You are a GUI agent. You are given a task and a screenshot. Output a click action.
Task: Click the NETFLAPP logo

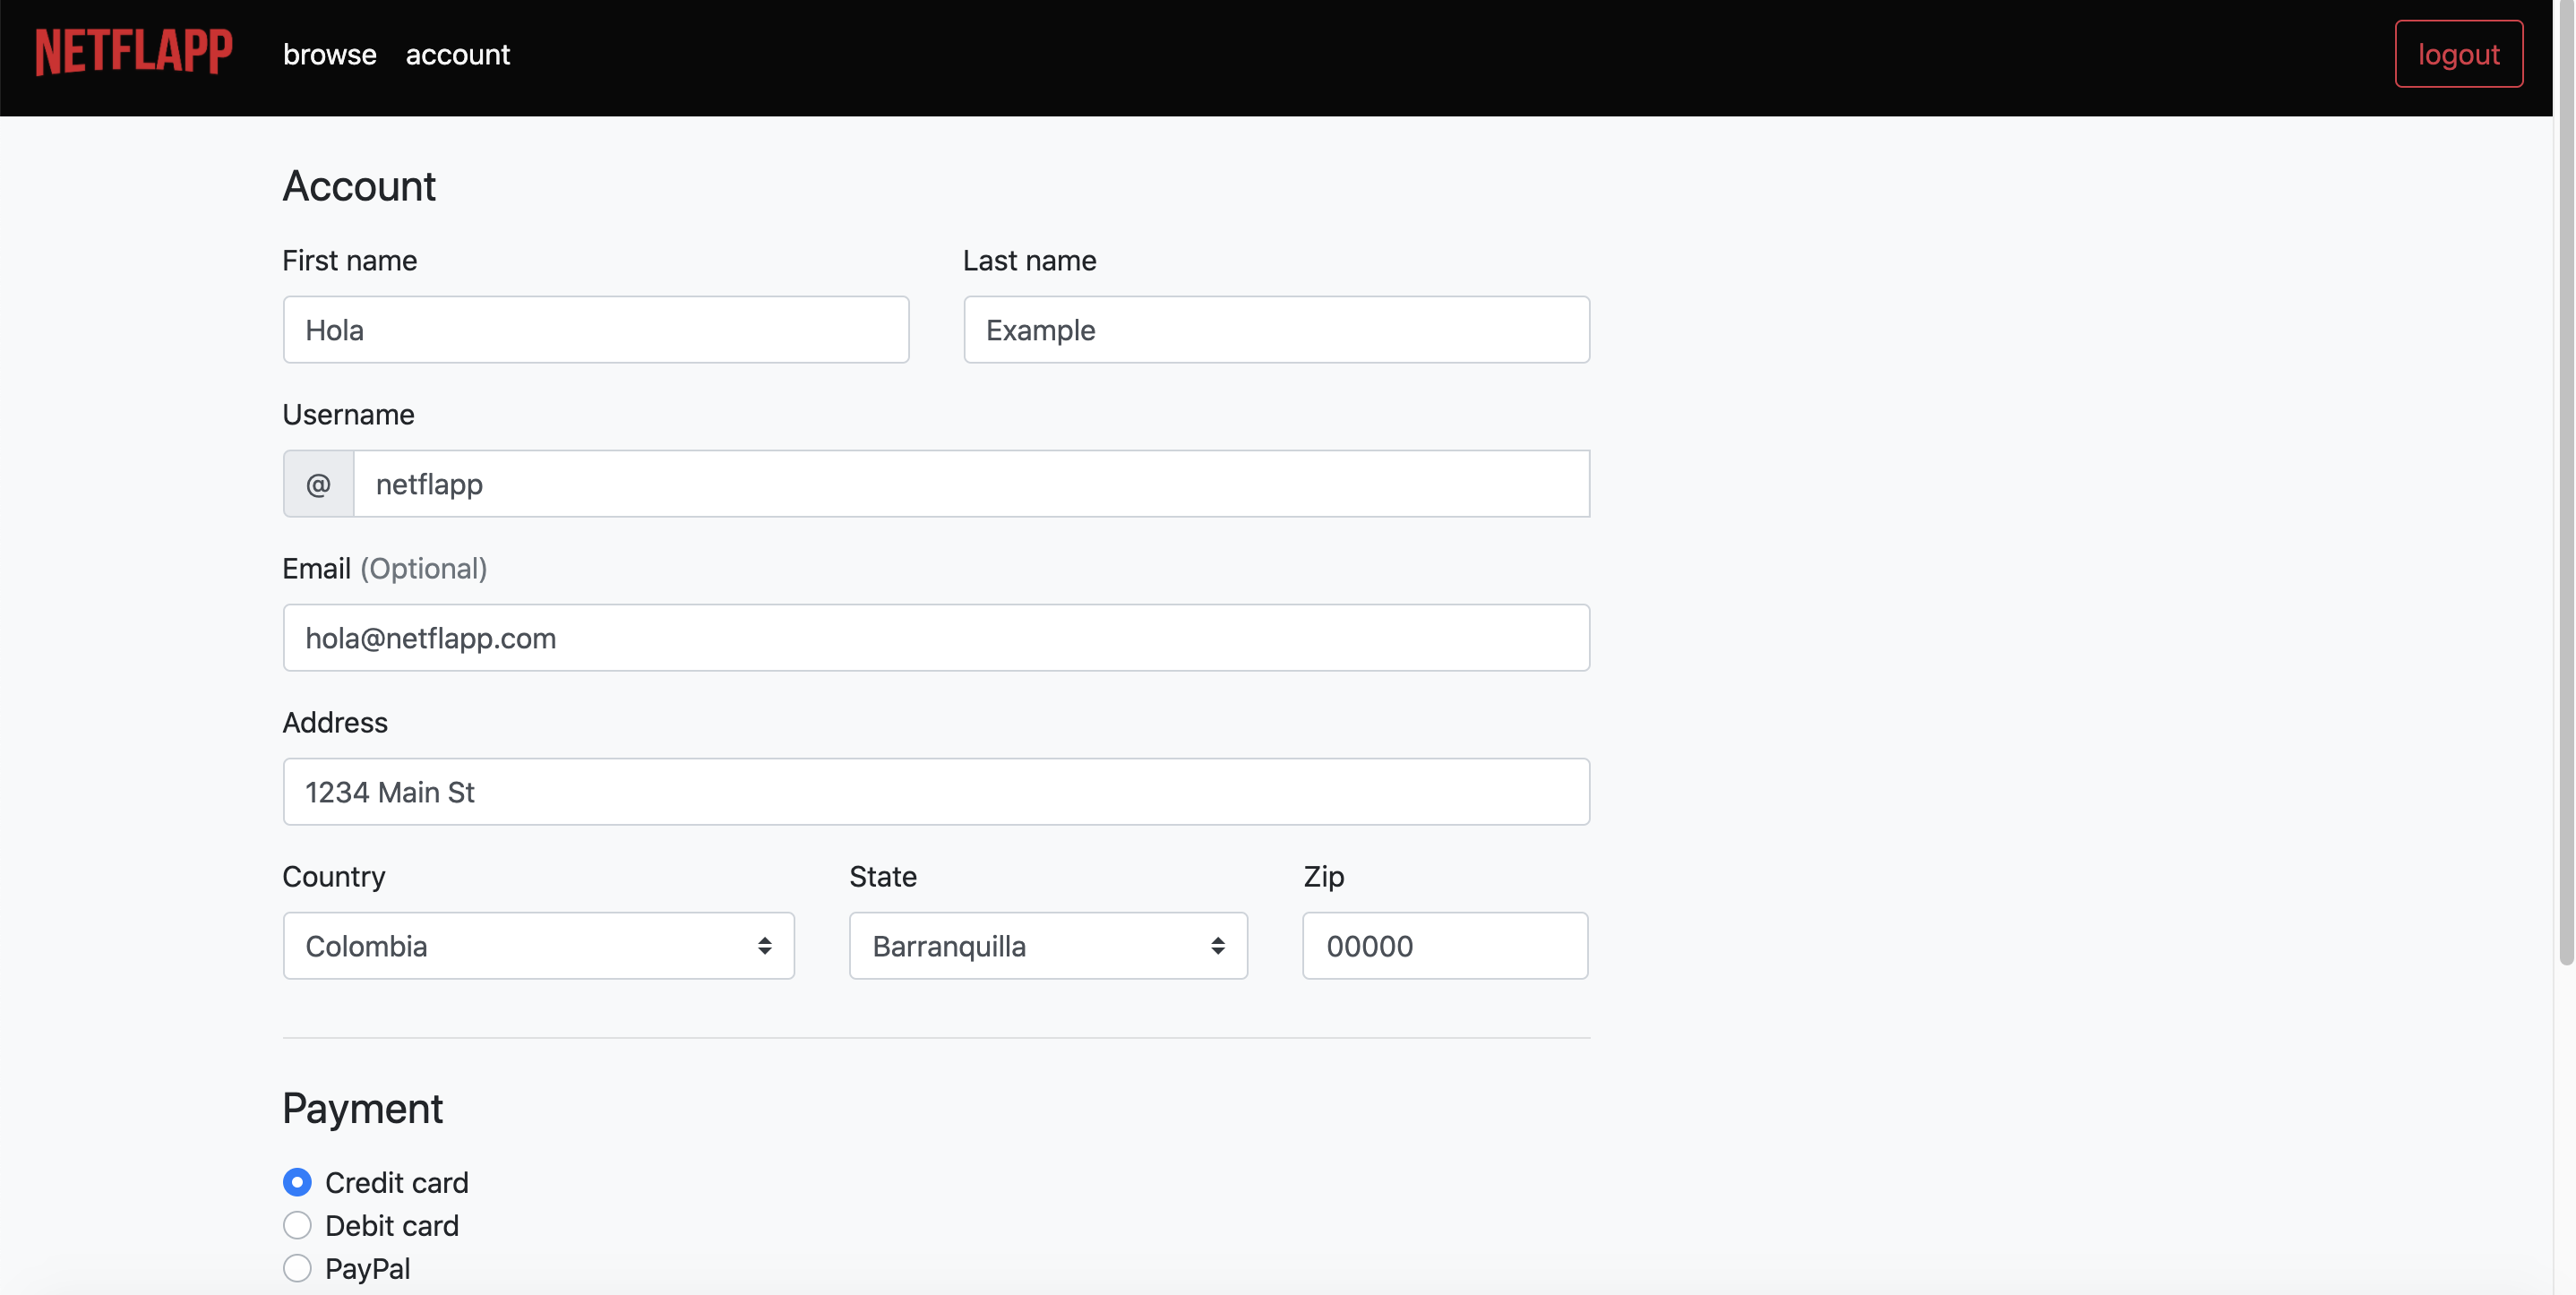[x=134, y=52]
